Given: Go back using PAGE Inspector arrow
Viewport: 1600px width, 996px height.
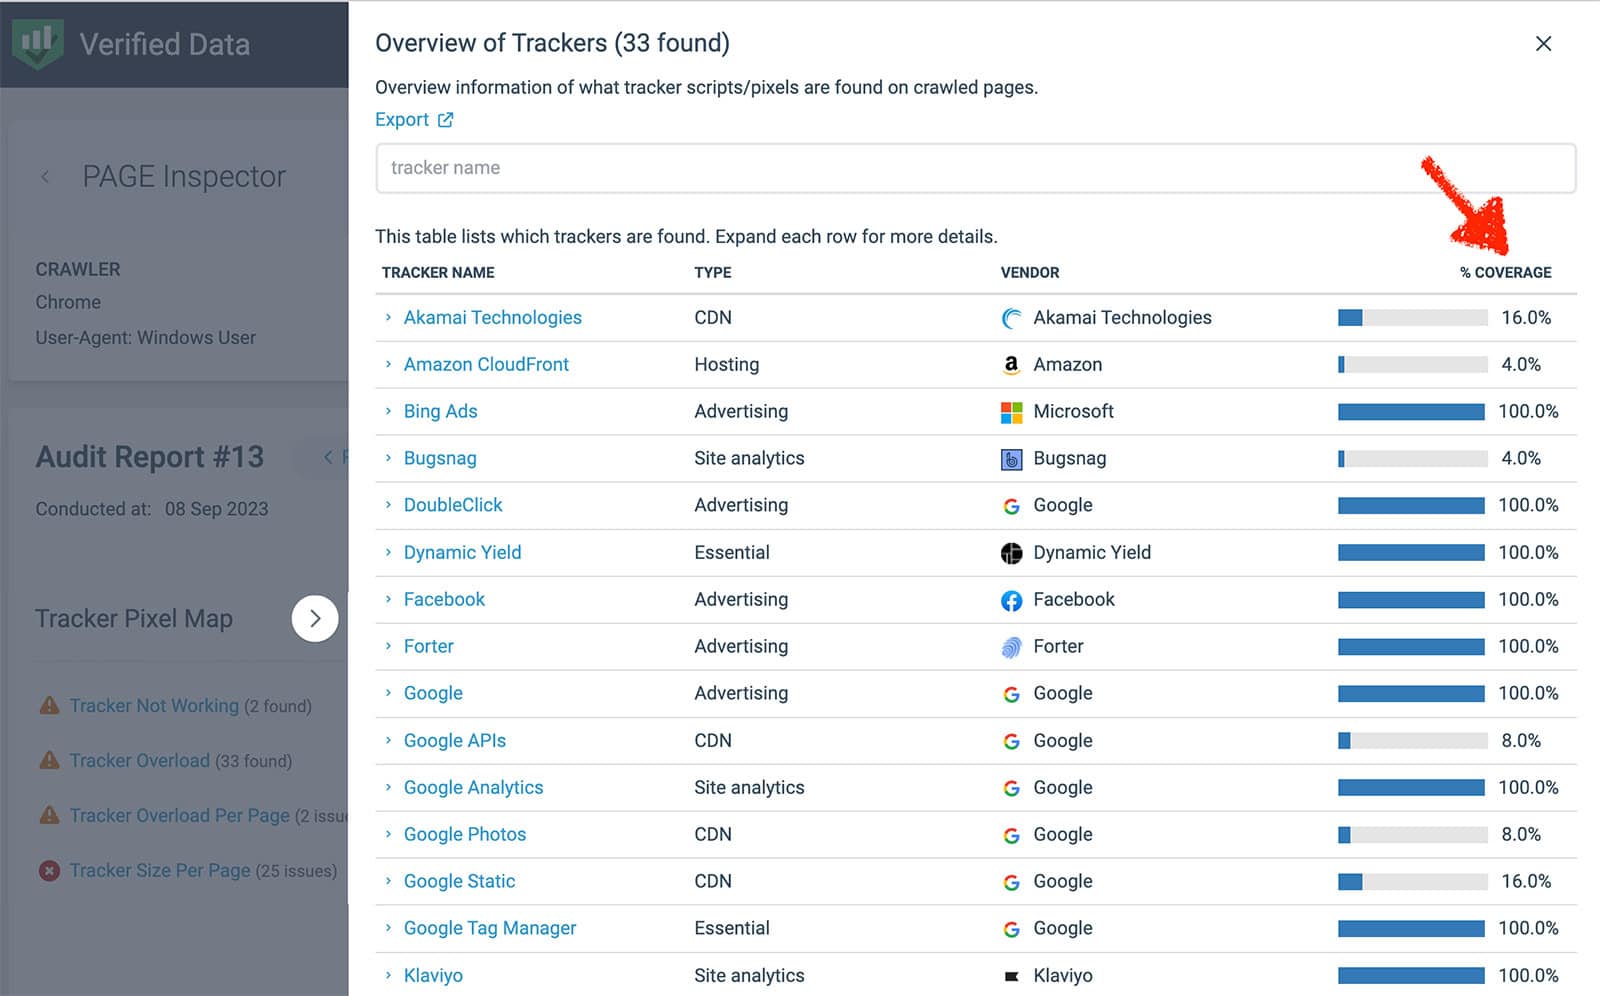Looking at the screenshot, I should [x=45, y=177].
